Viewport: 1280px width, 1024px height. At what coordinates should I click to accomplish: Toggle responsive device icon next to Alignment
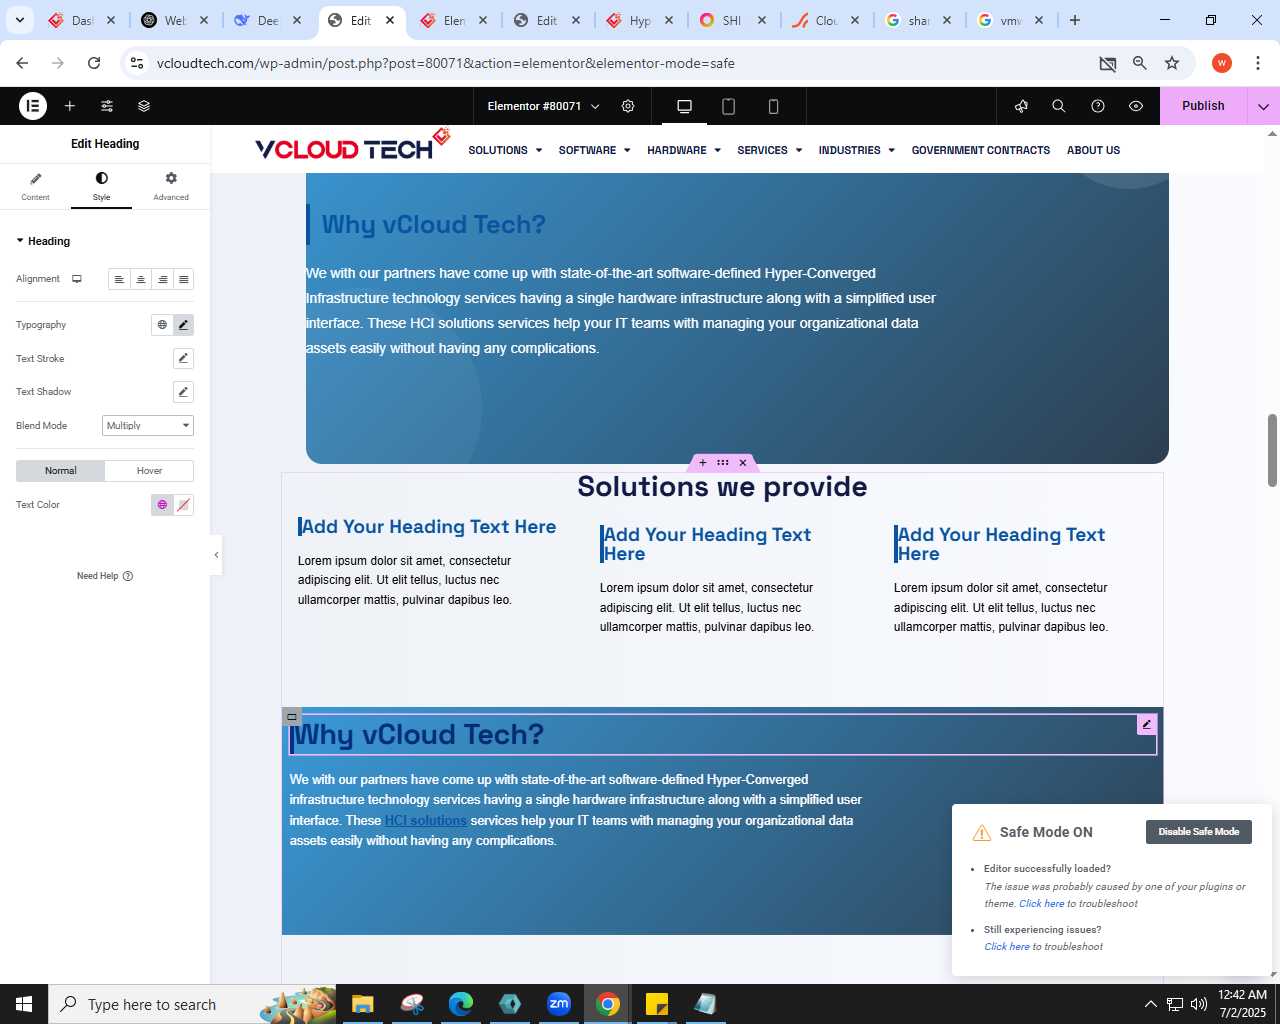point(77,279)
